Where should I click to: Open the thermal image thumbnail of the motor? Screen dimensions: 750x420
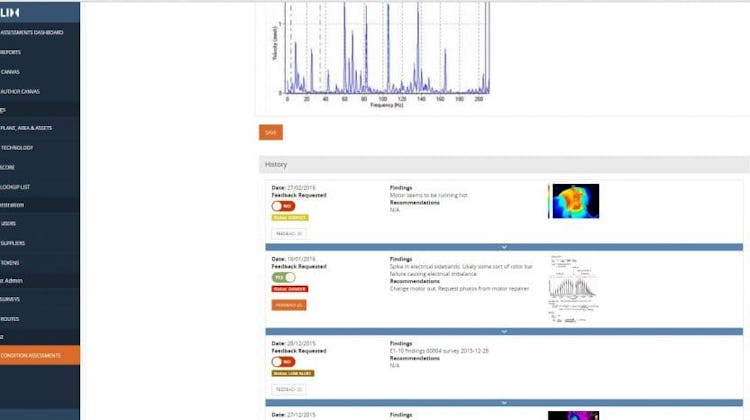coord(574,201)
